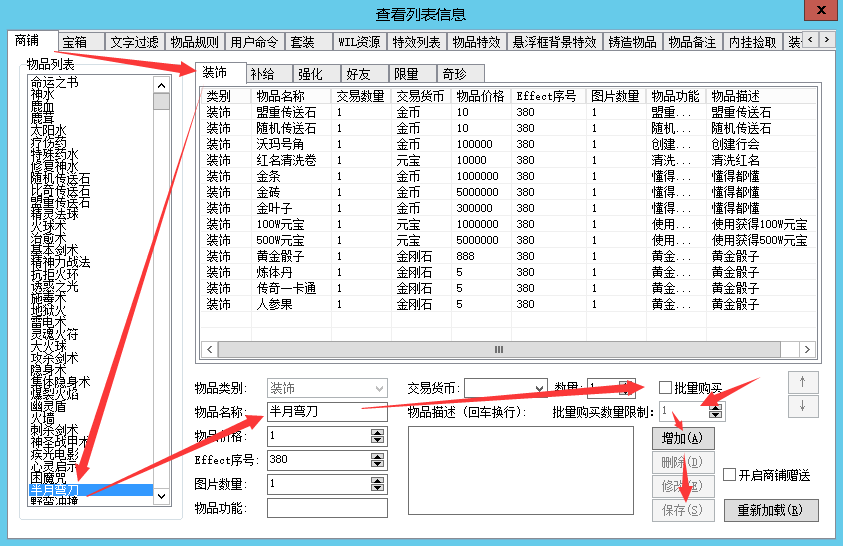This screenshot has width=843, height=546.
Task: Toggle the 开启商铺赠送 checkbox
Action: tap(729, 474)
